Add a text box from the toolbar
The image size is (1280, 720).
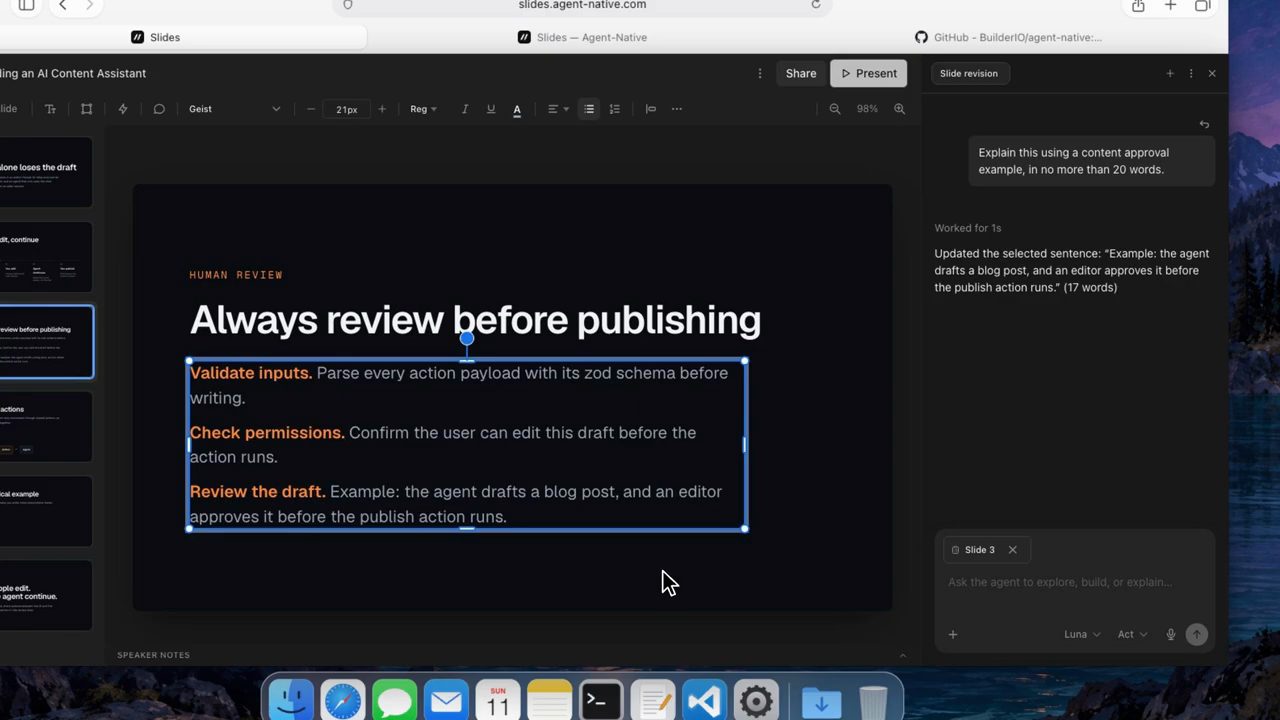pyautogui.click(x=50, y=109)
